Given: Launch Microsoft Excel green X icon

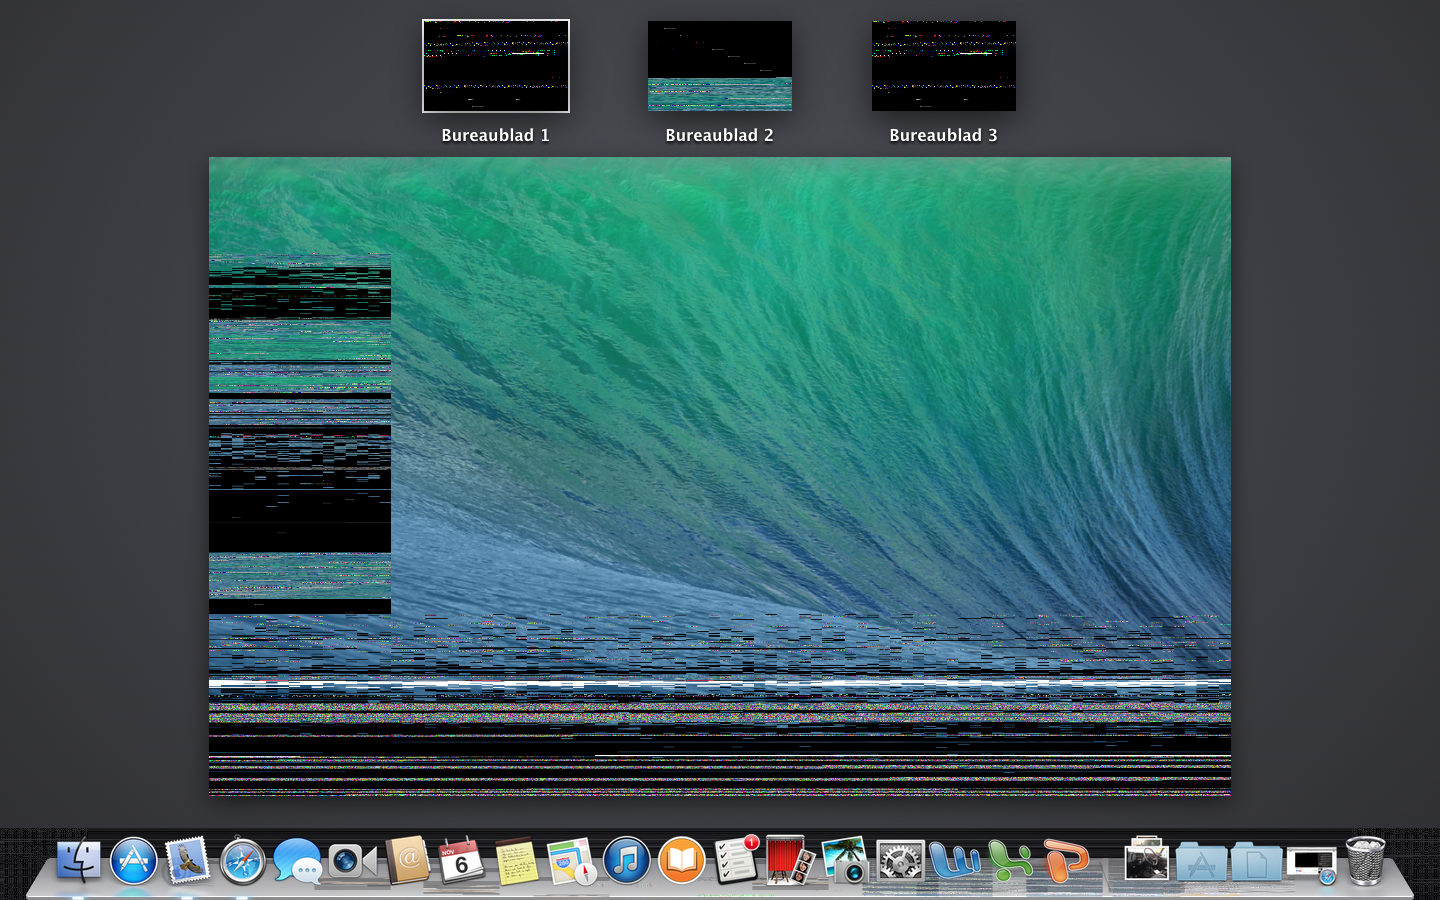Looking at the screenshot, I should tap(1010, 860).
